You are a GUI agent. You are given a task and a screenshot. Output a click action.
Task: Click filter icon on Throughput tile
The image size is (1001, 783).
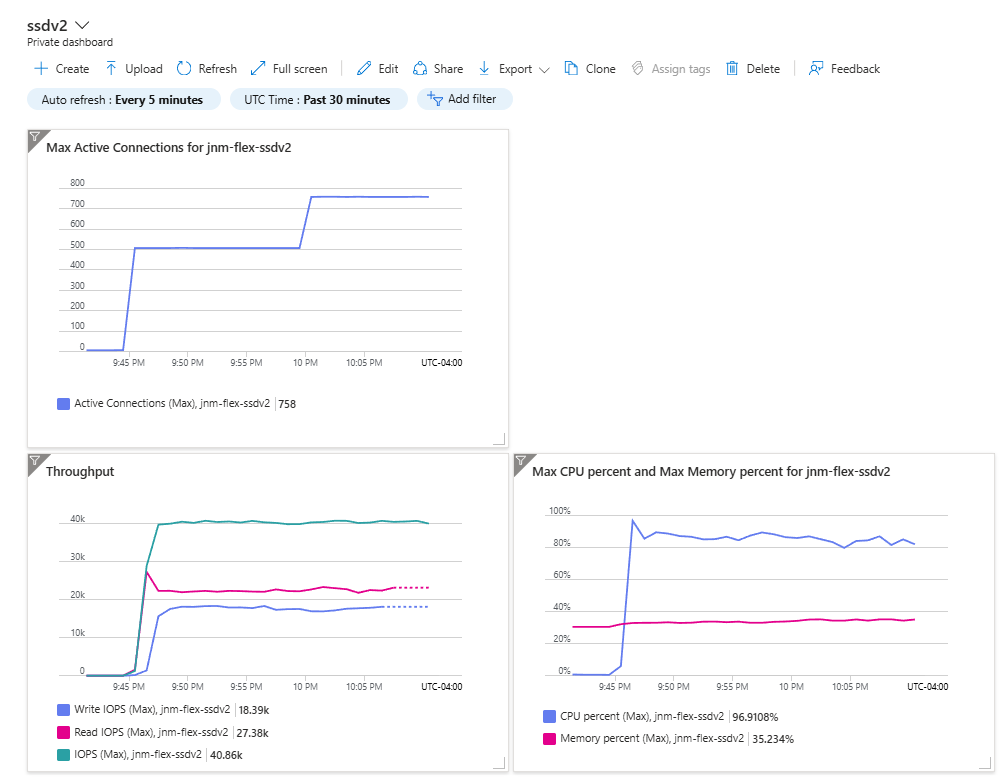pos(35,461)
